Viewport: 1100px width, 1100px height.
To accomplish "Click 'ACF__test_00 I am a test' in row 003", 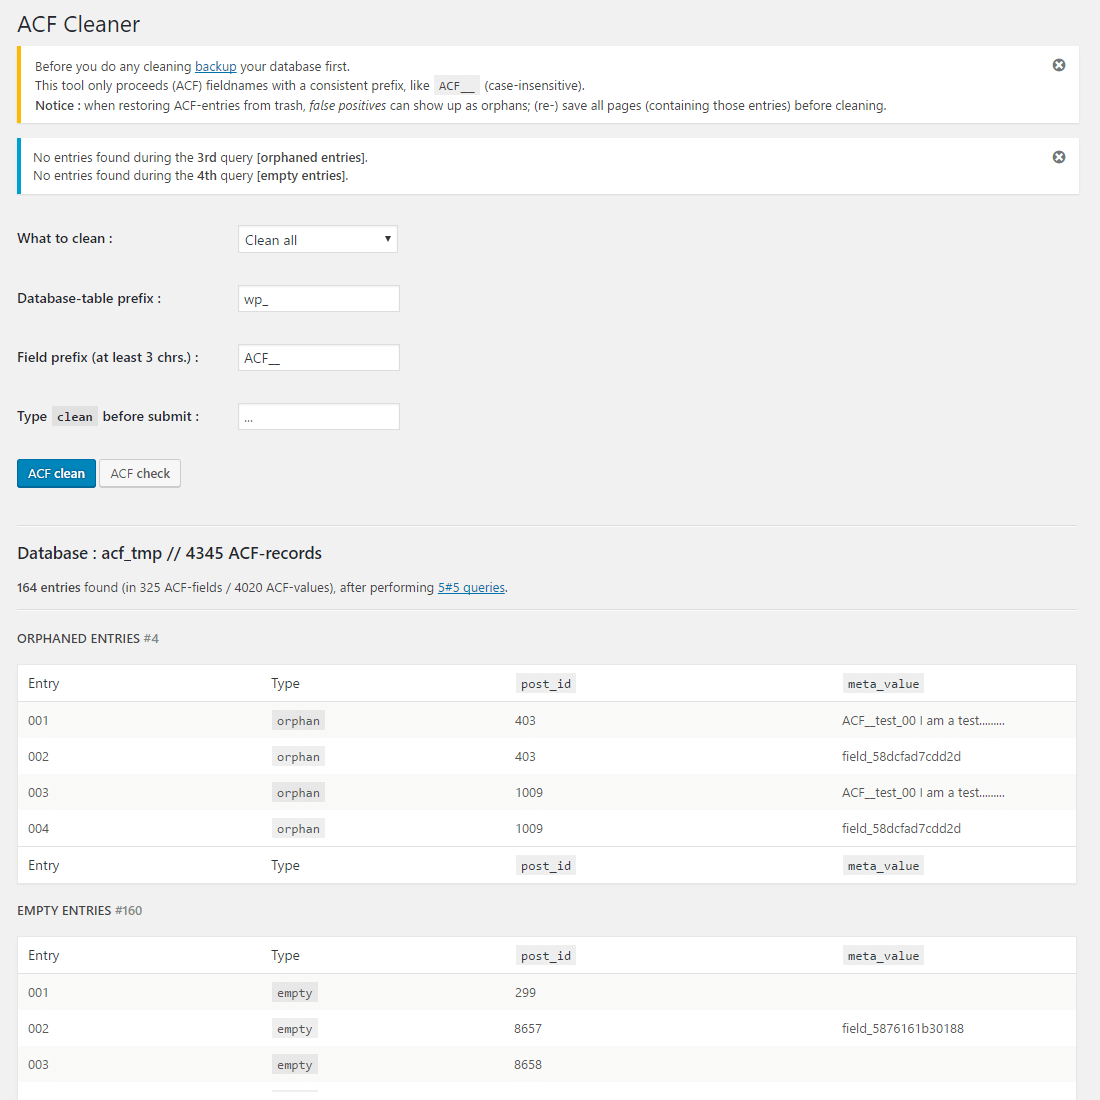I will coord(923,793).
